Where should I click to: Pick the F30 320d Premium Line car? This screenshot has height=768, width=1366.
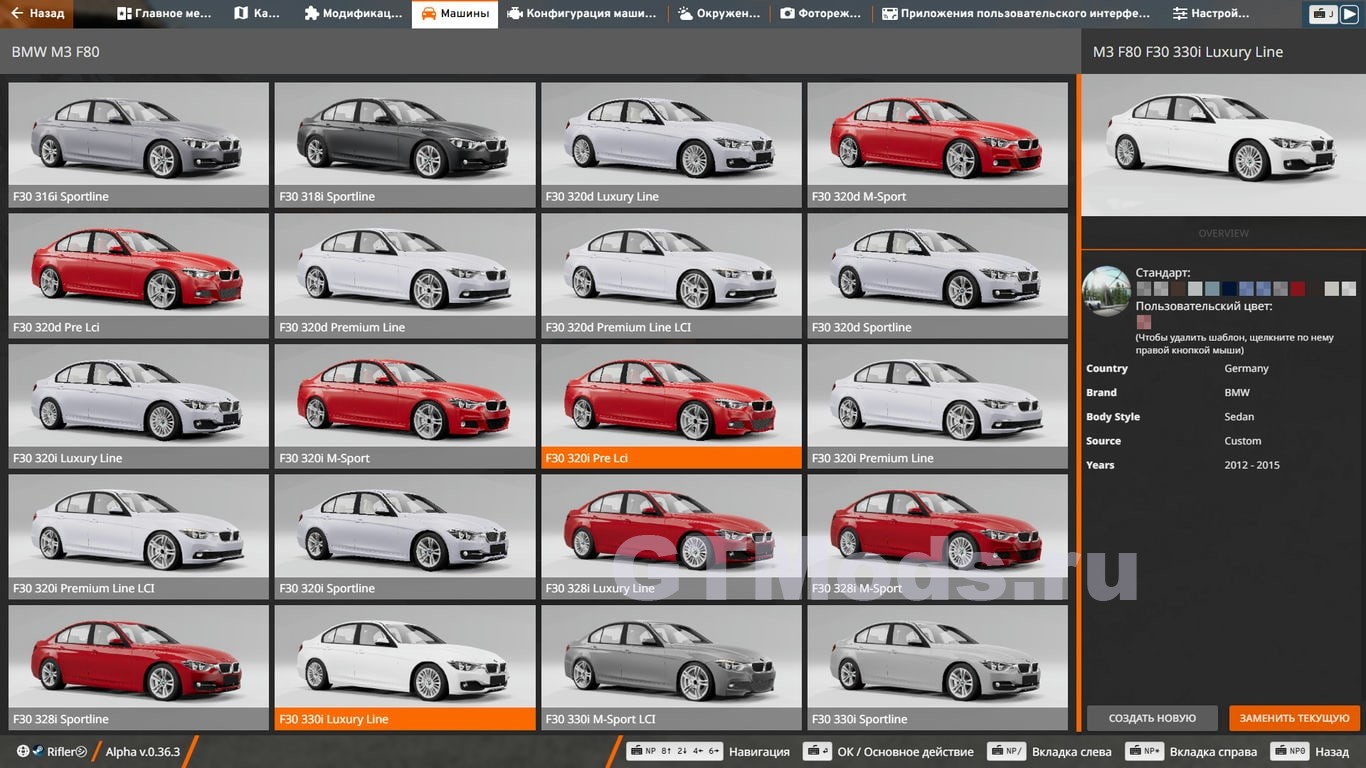click(405, 276)
